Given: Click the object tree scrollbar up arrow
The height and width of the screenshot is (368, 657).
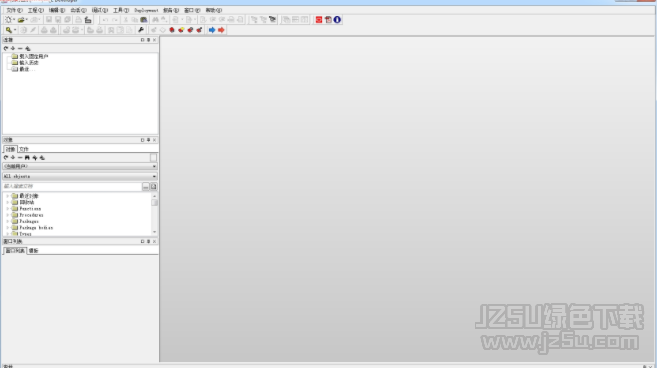Looking at the screenshot, I should (x=155, y=196).
